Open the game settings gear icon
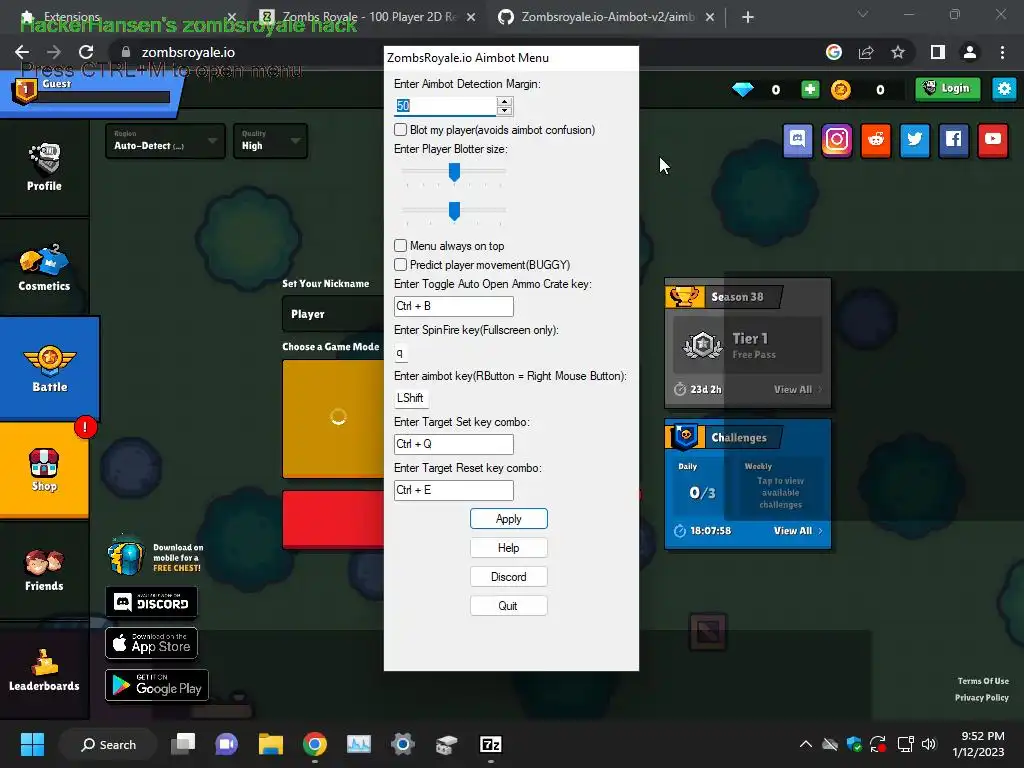This screenshot has height=768, width=1024. (x=1004, y=89)
